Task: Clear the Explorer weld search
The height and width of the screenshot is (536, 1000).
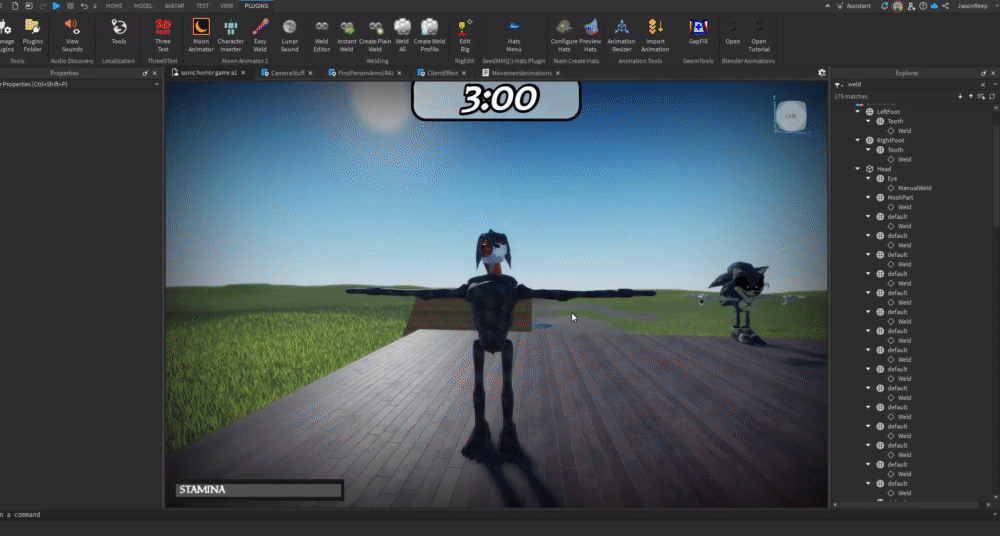Action: [x=983, y=84]
